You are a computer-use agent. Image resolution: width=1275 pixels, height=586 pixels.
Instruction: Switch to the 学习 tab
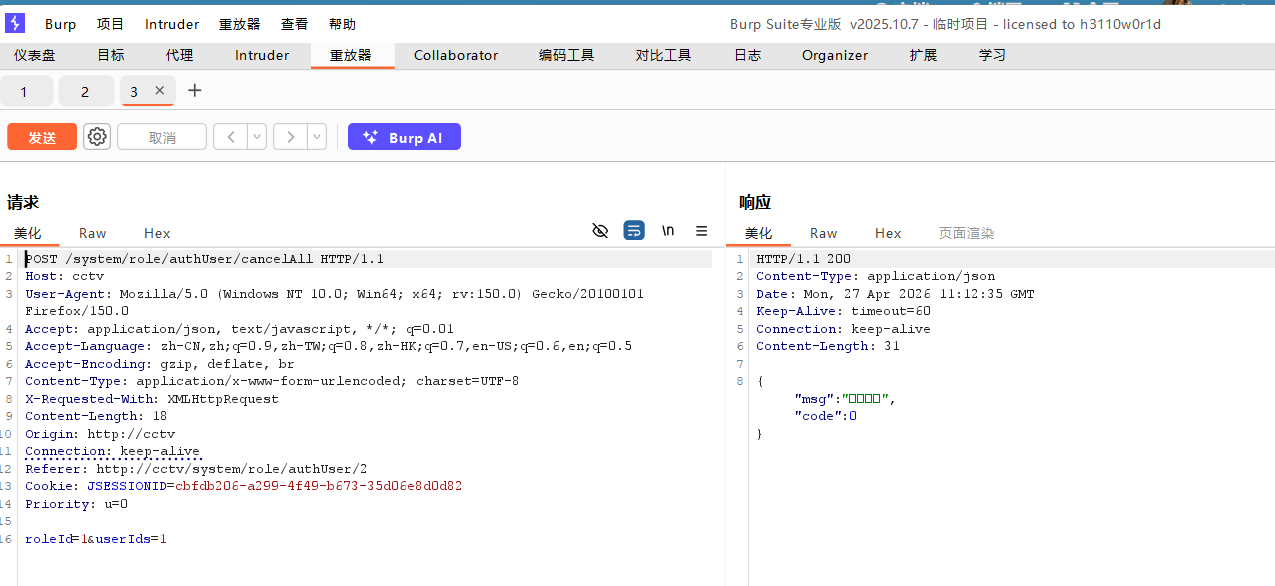[x=993, y=55]
